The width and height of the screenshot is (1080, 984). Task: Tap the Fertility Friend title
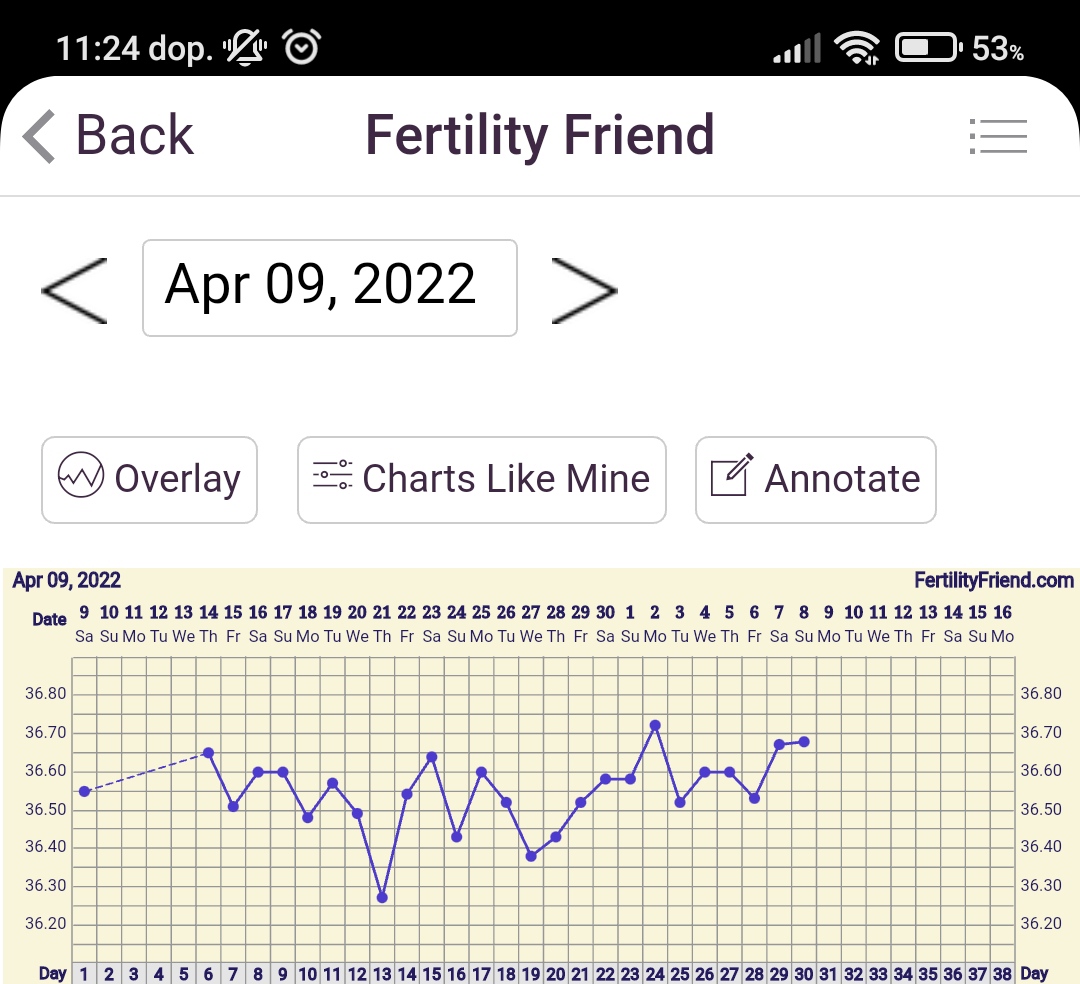(539, 136)
